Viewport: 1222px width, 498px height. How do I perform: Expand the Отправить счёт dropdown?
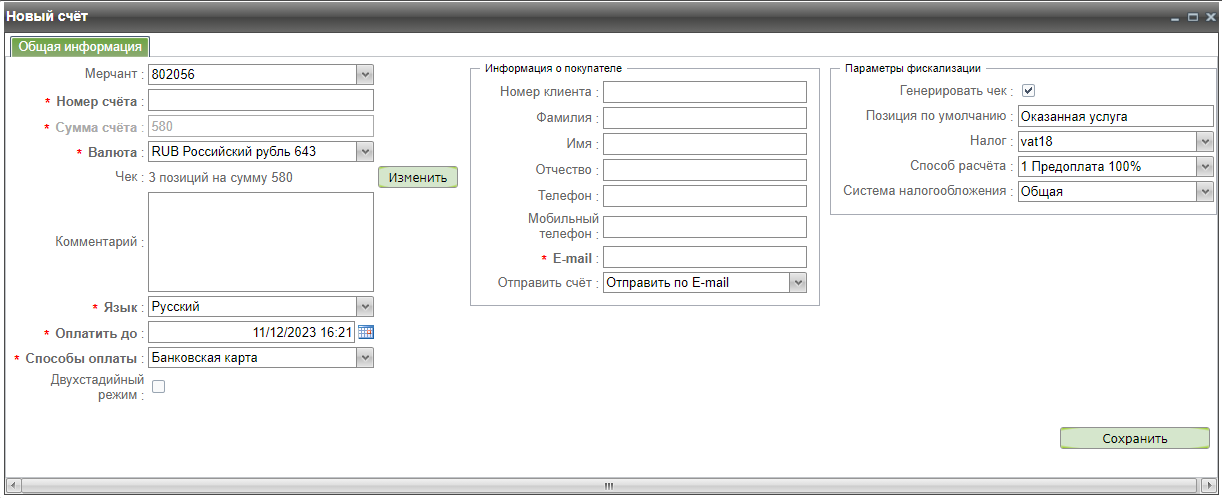click(x=797, y=283)
